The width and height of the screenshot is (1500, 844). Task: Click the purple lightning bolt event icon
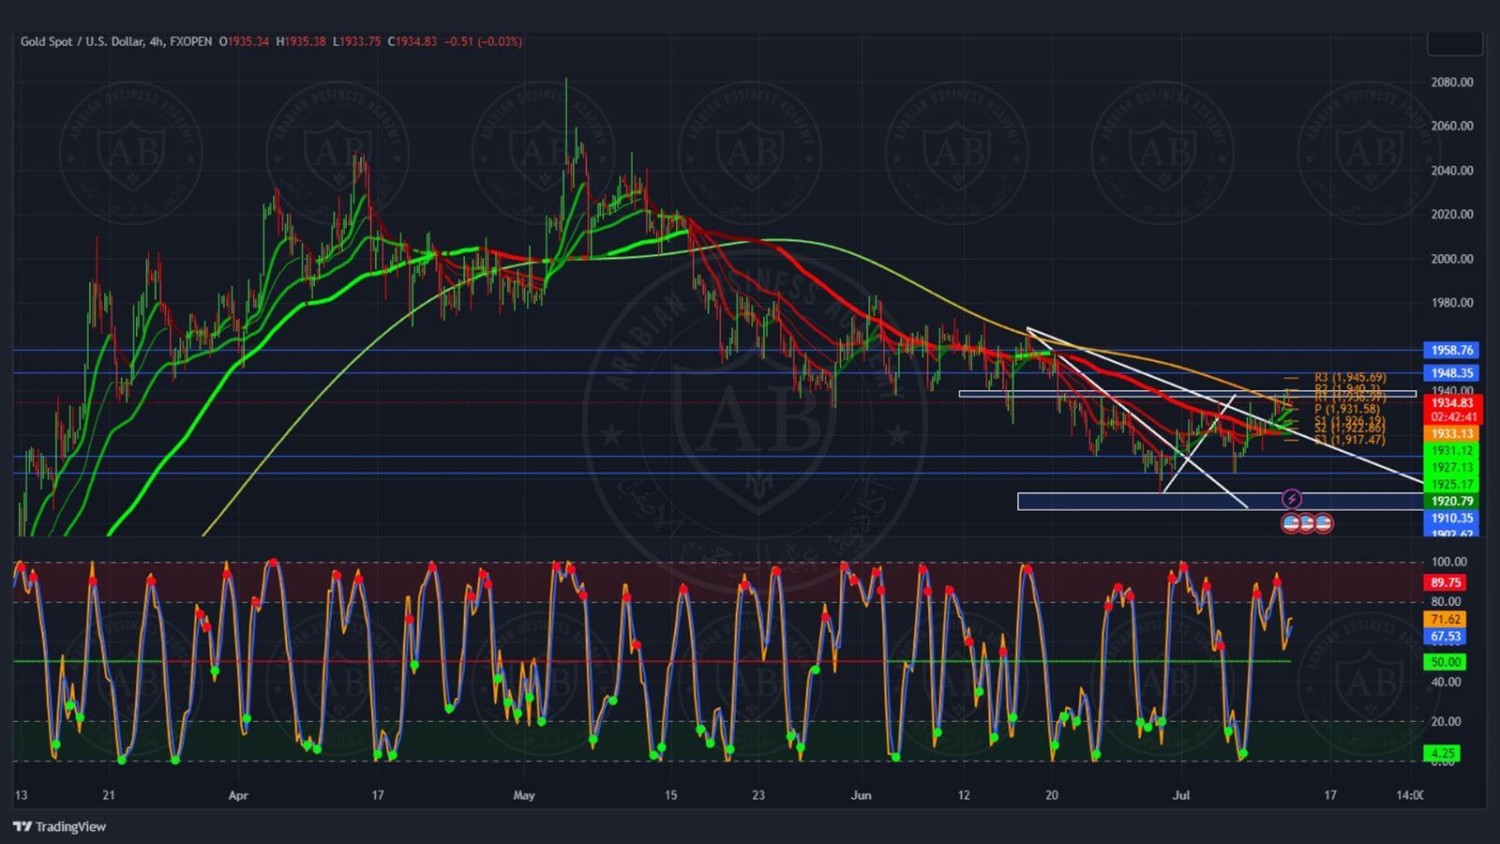point(1291,499)
